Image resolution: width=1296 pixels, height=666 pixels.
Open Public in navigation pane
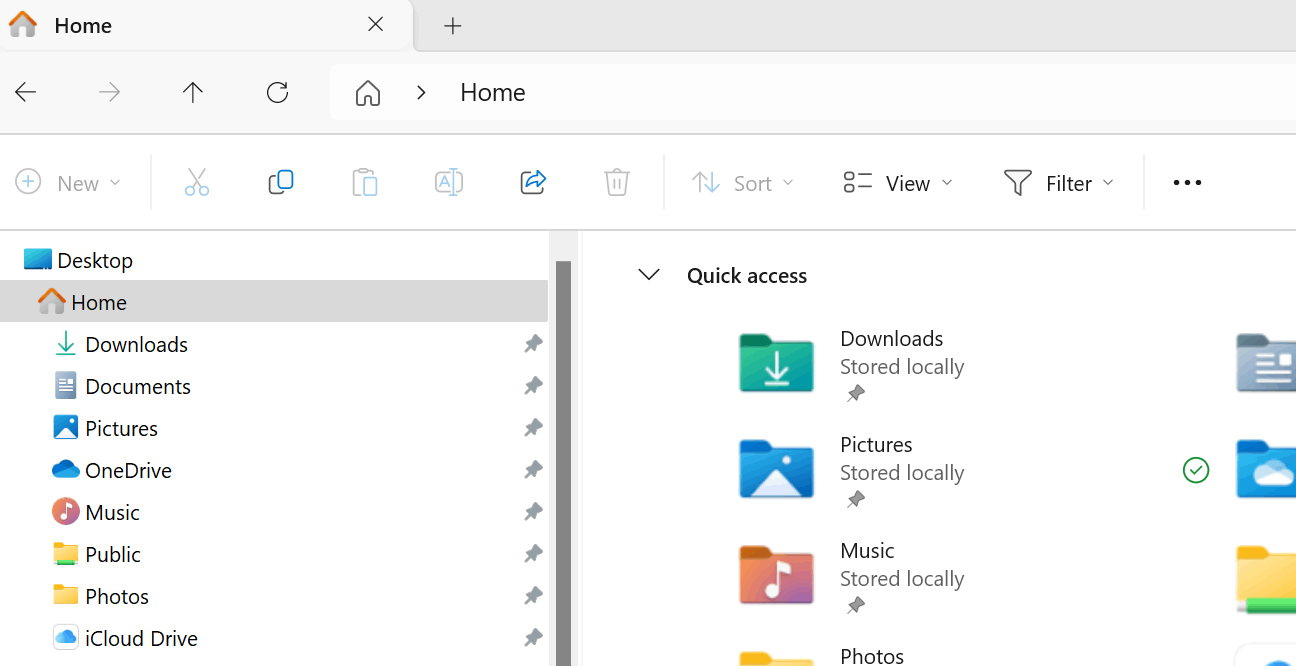113,554
